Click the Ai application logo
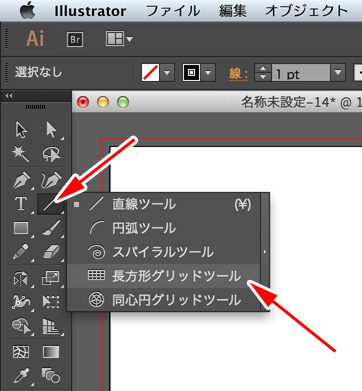Viewport: 362px width, 391px height. (x=35, y=39)
